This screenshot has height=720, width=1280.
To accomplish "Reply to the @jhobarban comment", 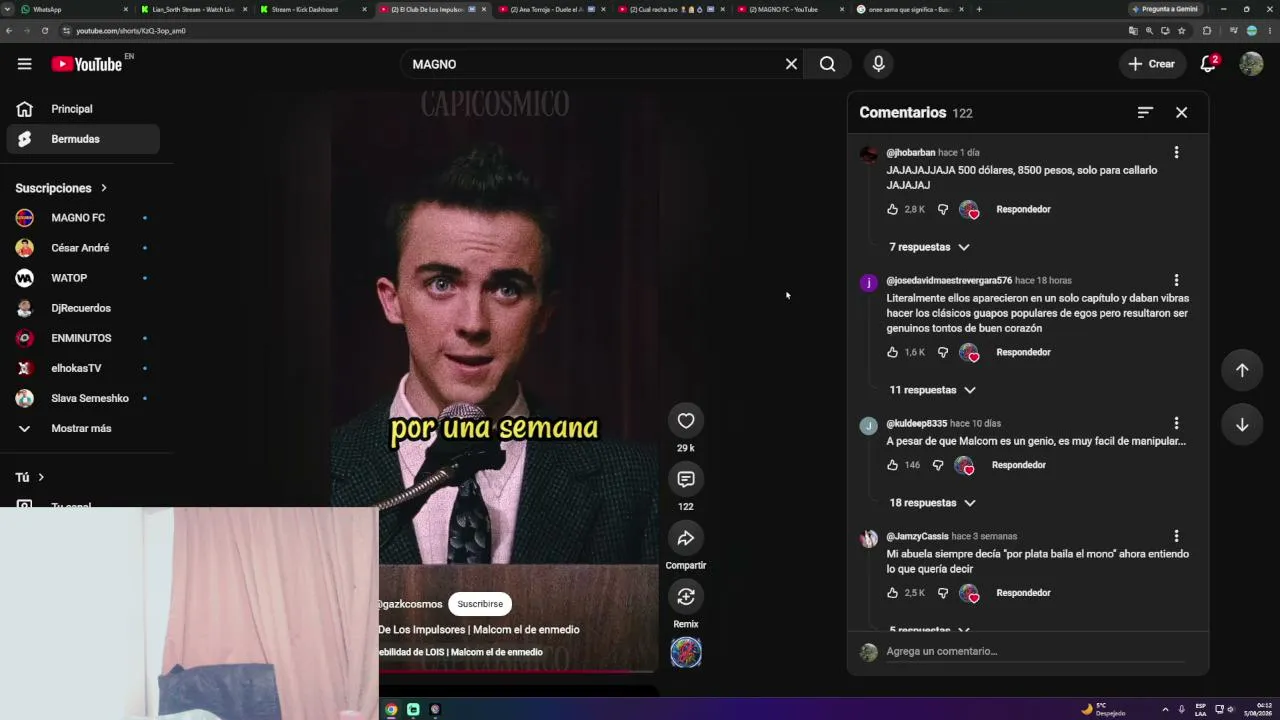I will (x=1023, y=209).
